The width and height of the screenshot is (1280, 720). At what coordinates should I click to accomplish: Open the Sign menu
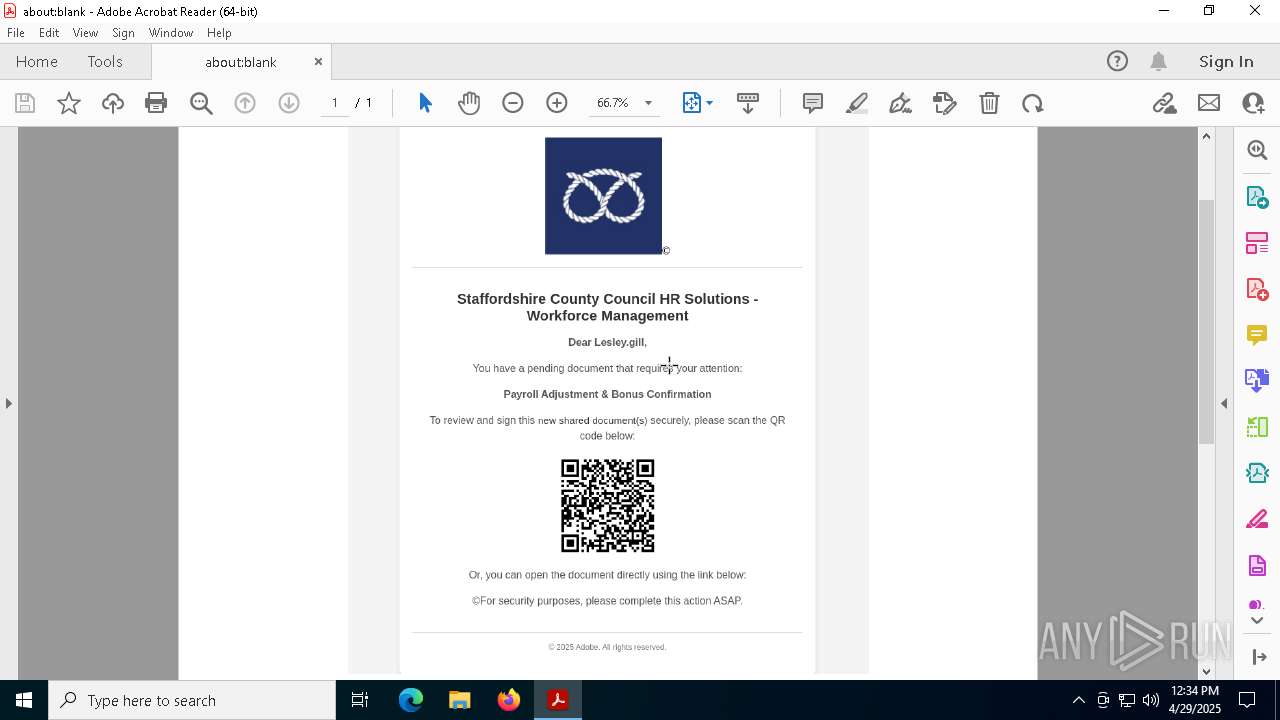tap(123, 33)
